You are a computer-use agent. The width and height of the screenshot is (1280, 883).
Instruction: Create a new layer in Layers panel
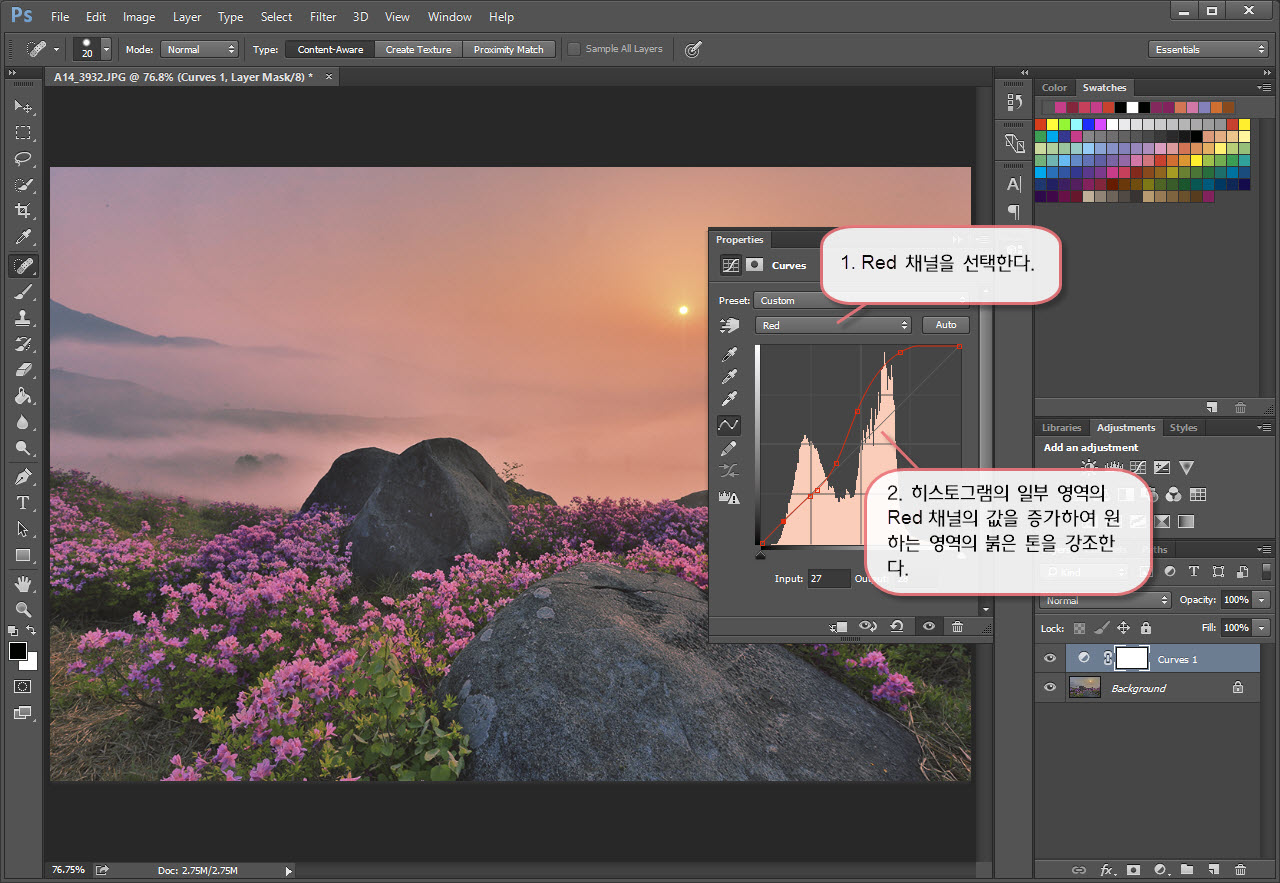coord(1213,870)
